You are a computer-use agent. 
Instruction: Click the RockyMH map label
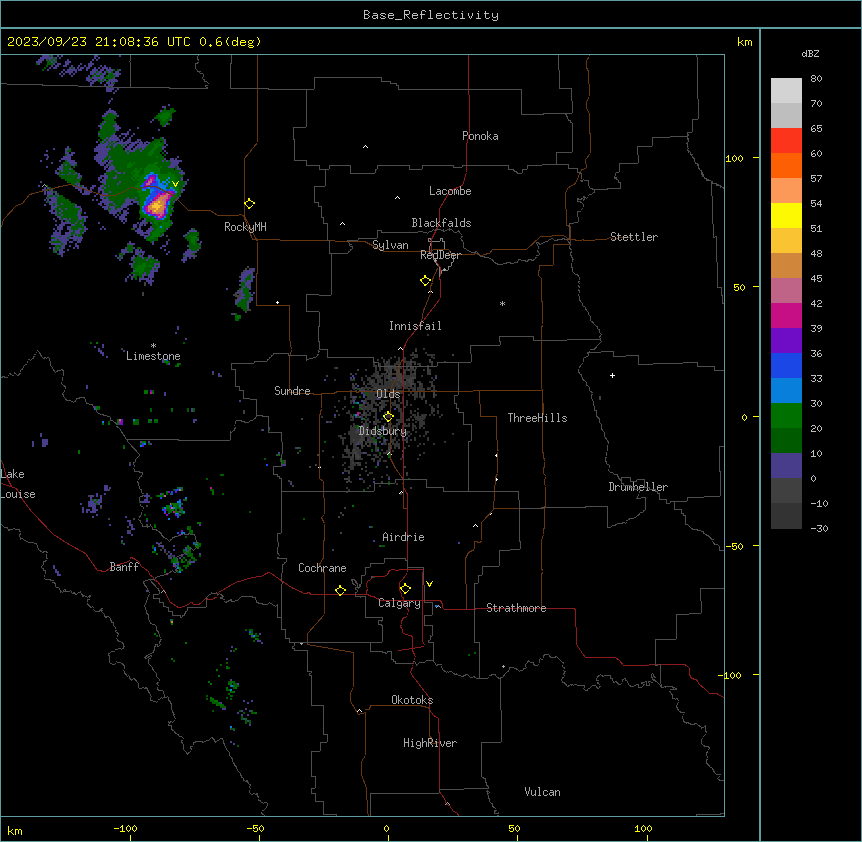pyautogui.click(x=245, y=227)
